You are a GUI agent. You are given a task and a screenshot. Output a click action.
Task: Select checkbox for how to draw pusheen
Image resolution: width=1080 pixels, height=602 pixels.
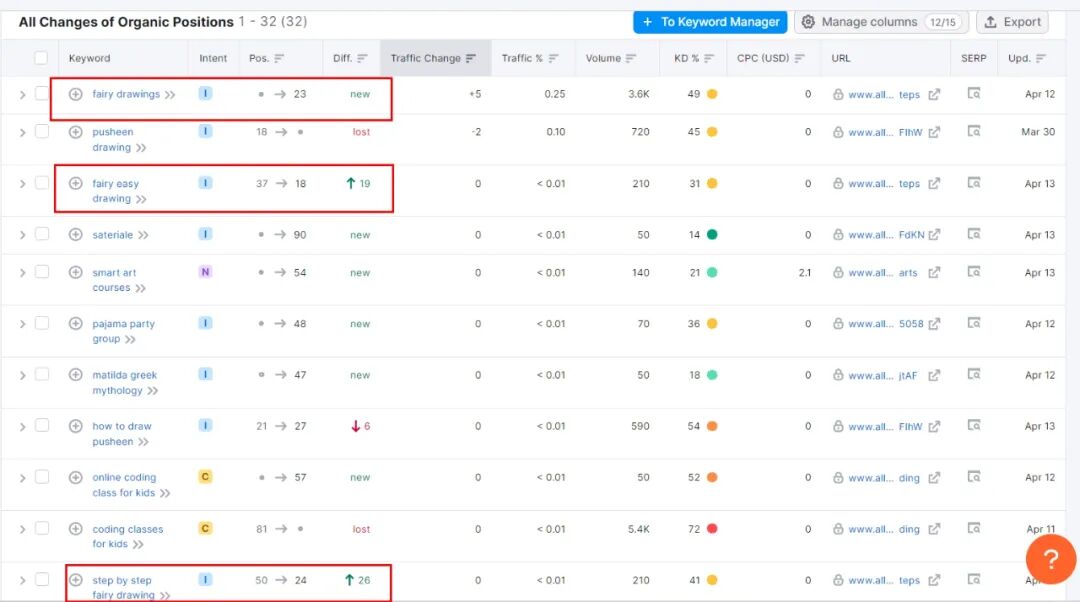(x=42, y=425)
